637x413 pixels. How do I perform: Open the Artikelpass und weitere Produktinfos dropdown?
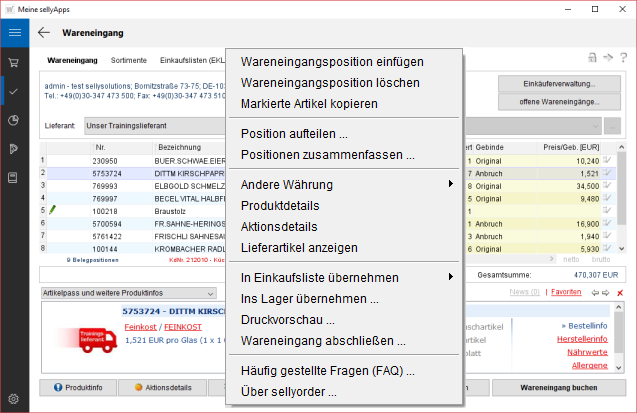209,294
